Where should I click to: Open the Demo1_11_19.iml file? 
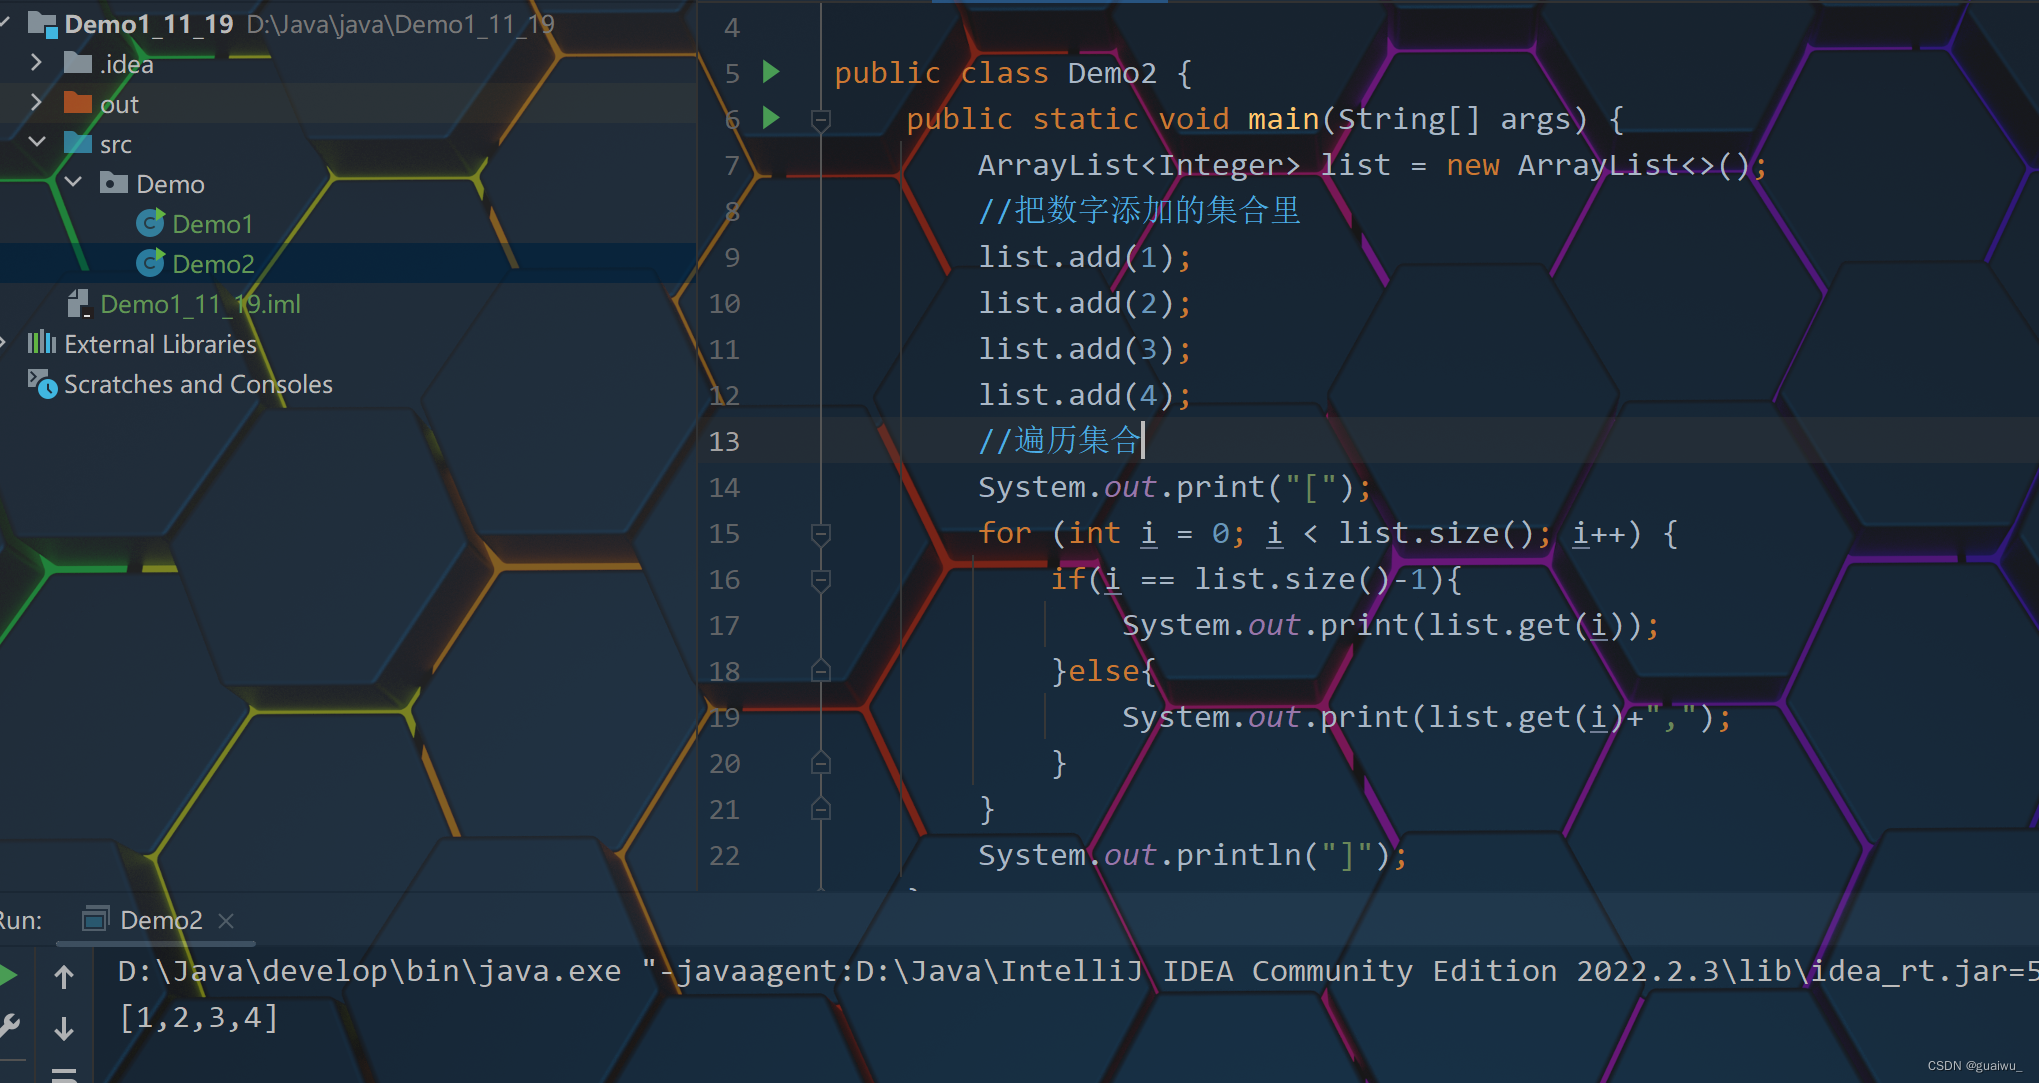tap(199, 304)
